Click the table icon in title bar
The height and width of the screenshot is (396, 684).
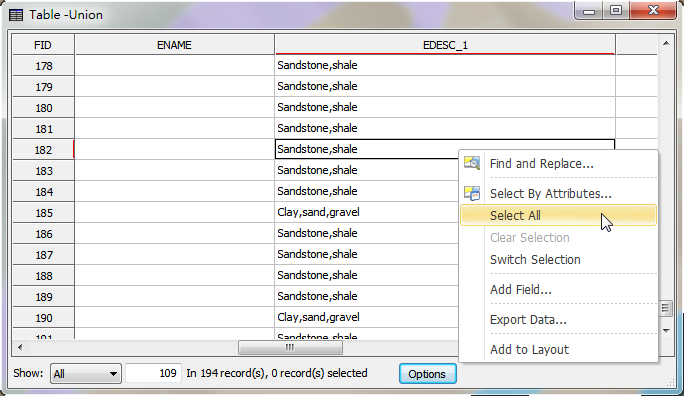tap(16, 15)
